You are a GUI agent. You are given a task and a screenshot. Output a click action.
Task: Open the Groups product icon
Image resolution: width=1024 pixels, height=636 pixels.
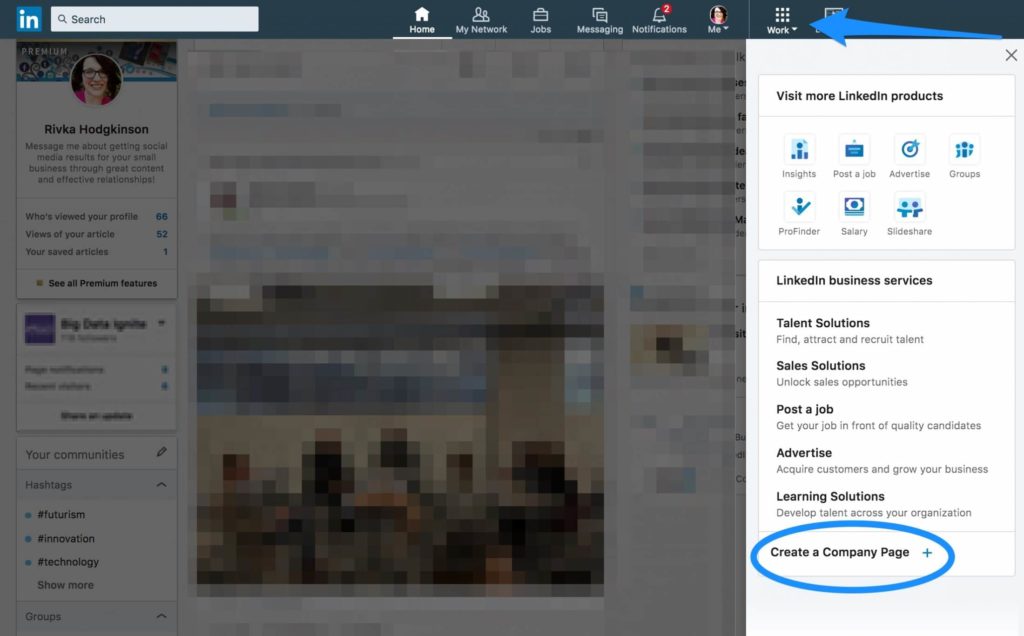coord(965,157)
